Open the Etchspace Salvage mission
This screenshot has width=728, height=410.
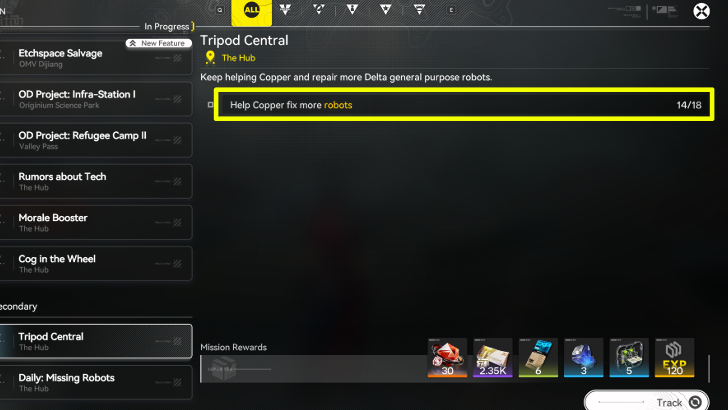point(96,58)
